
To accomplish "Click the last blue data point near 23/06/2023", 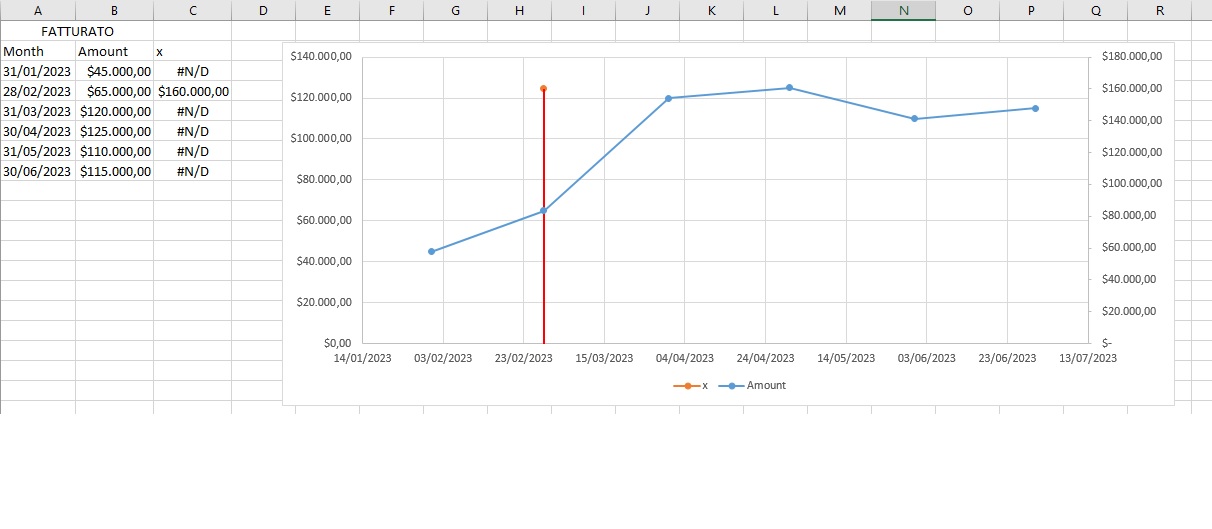I will point(1035,108).
